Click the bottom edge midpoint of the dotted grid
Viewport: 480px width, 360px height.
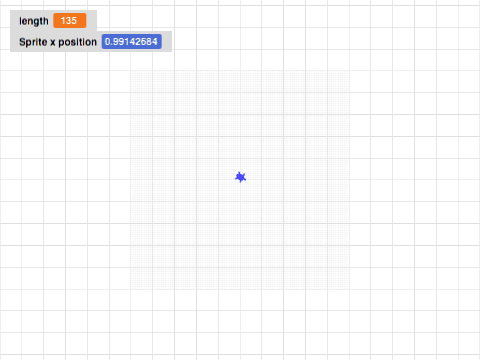[x=240, y=289]
